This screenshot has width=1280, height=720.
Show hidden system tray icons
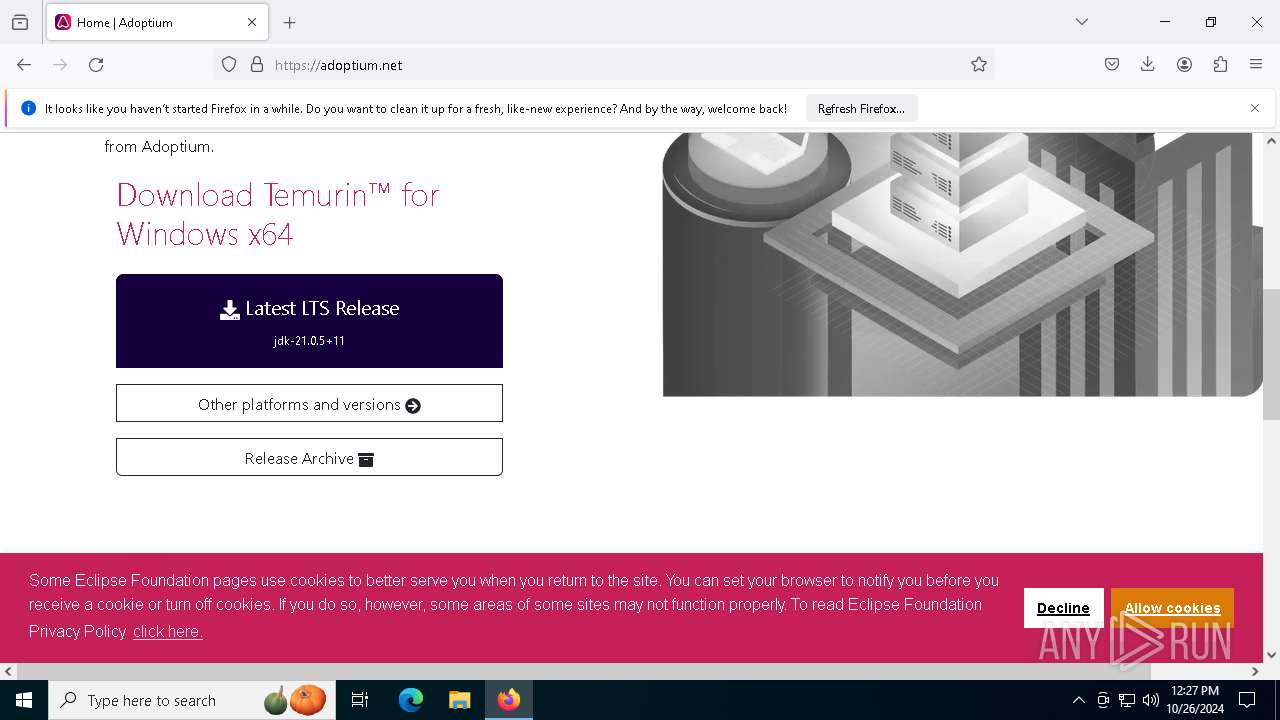[1078, 700]
